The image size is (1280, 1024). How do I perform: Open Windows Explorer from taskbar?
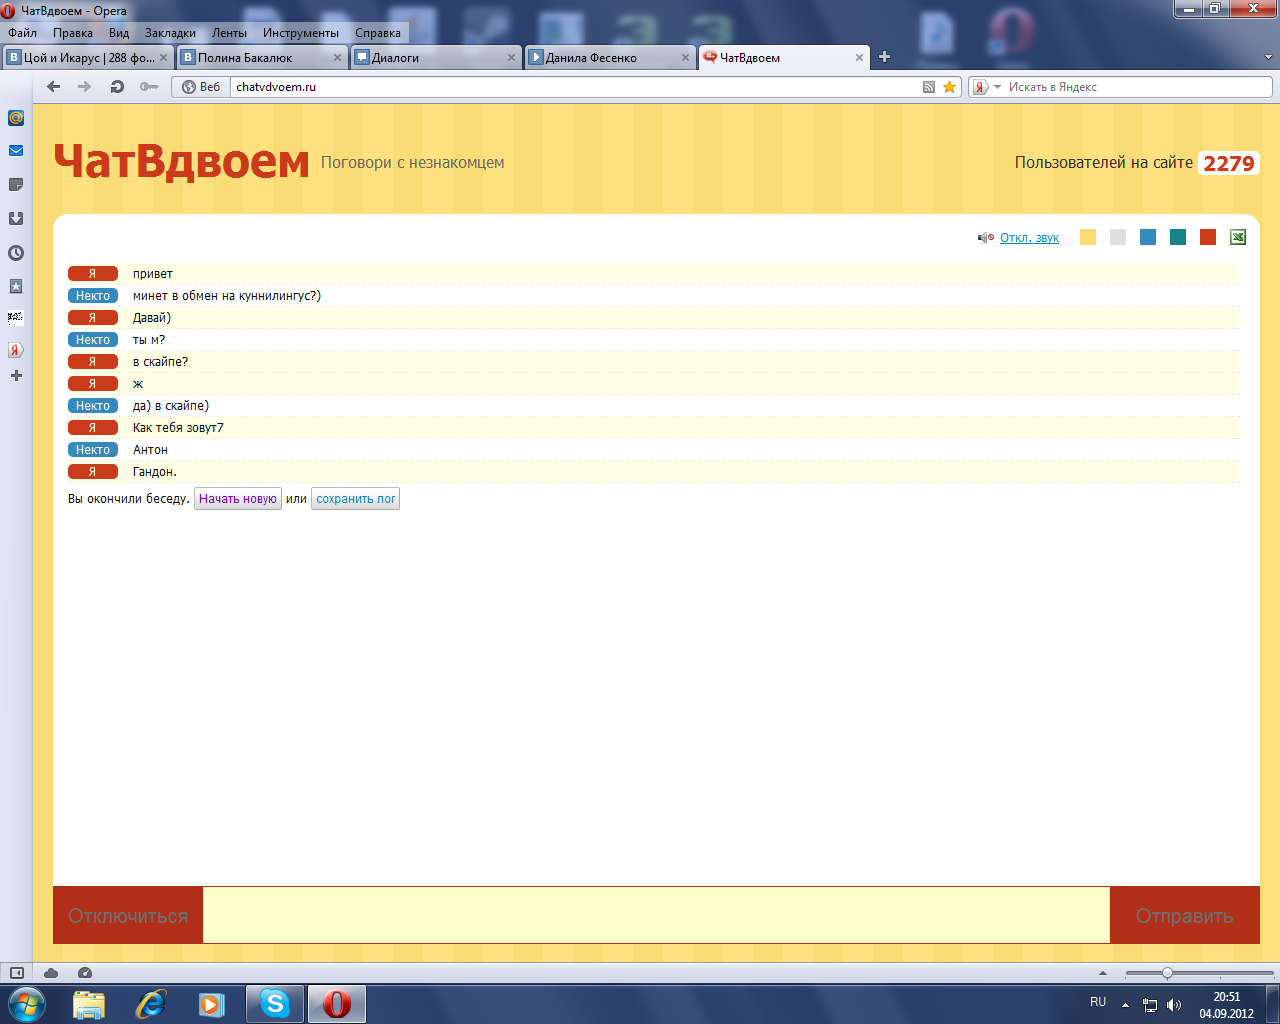[89, 1004]
